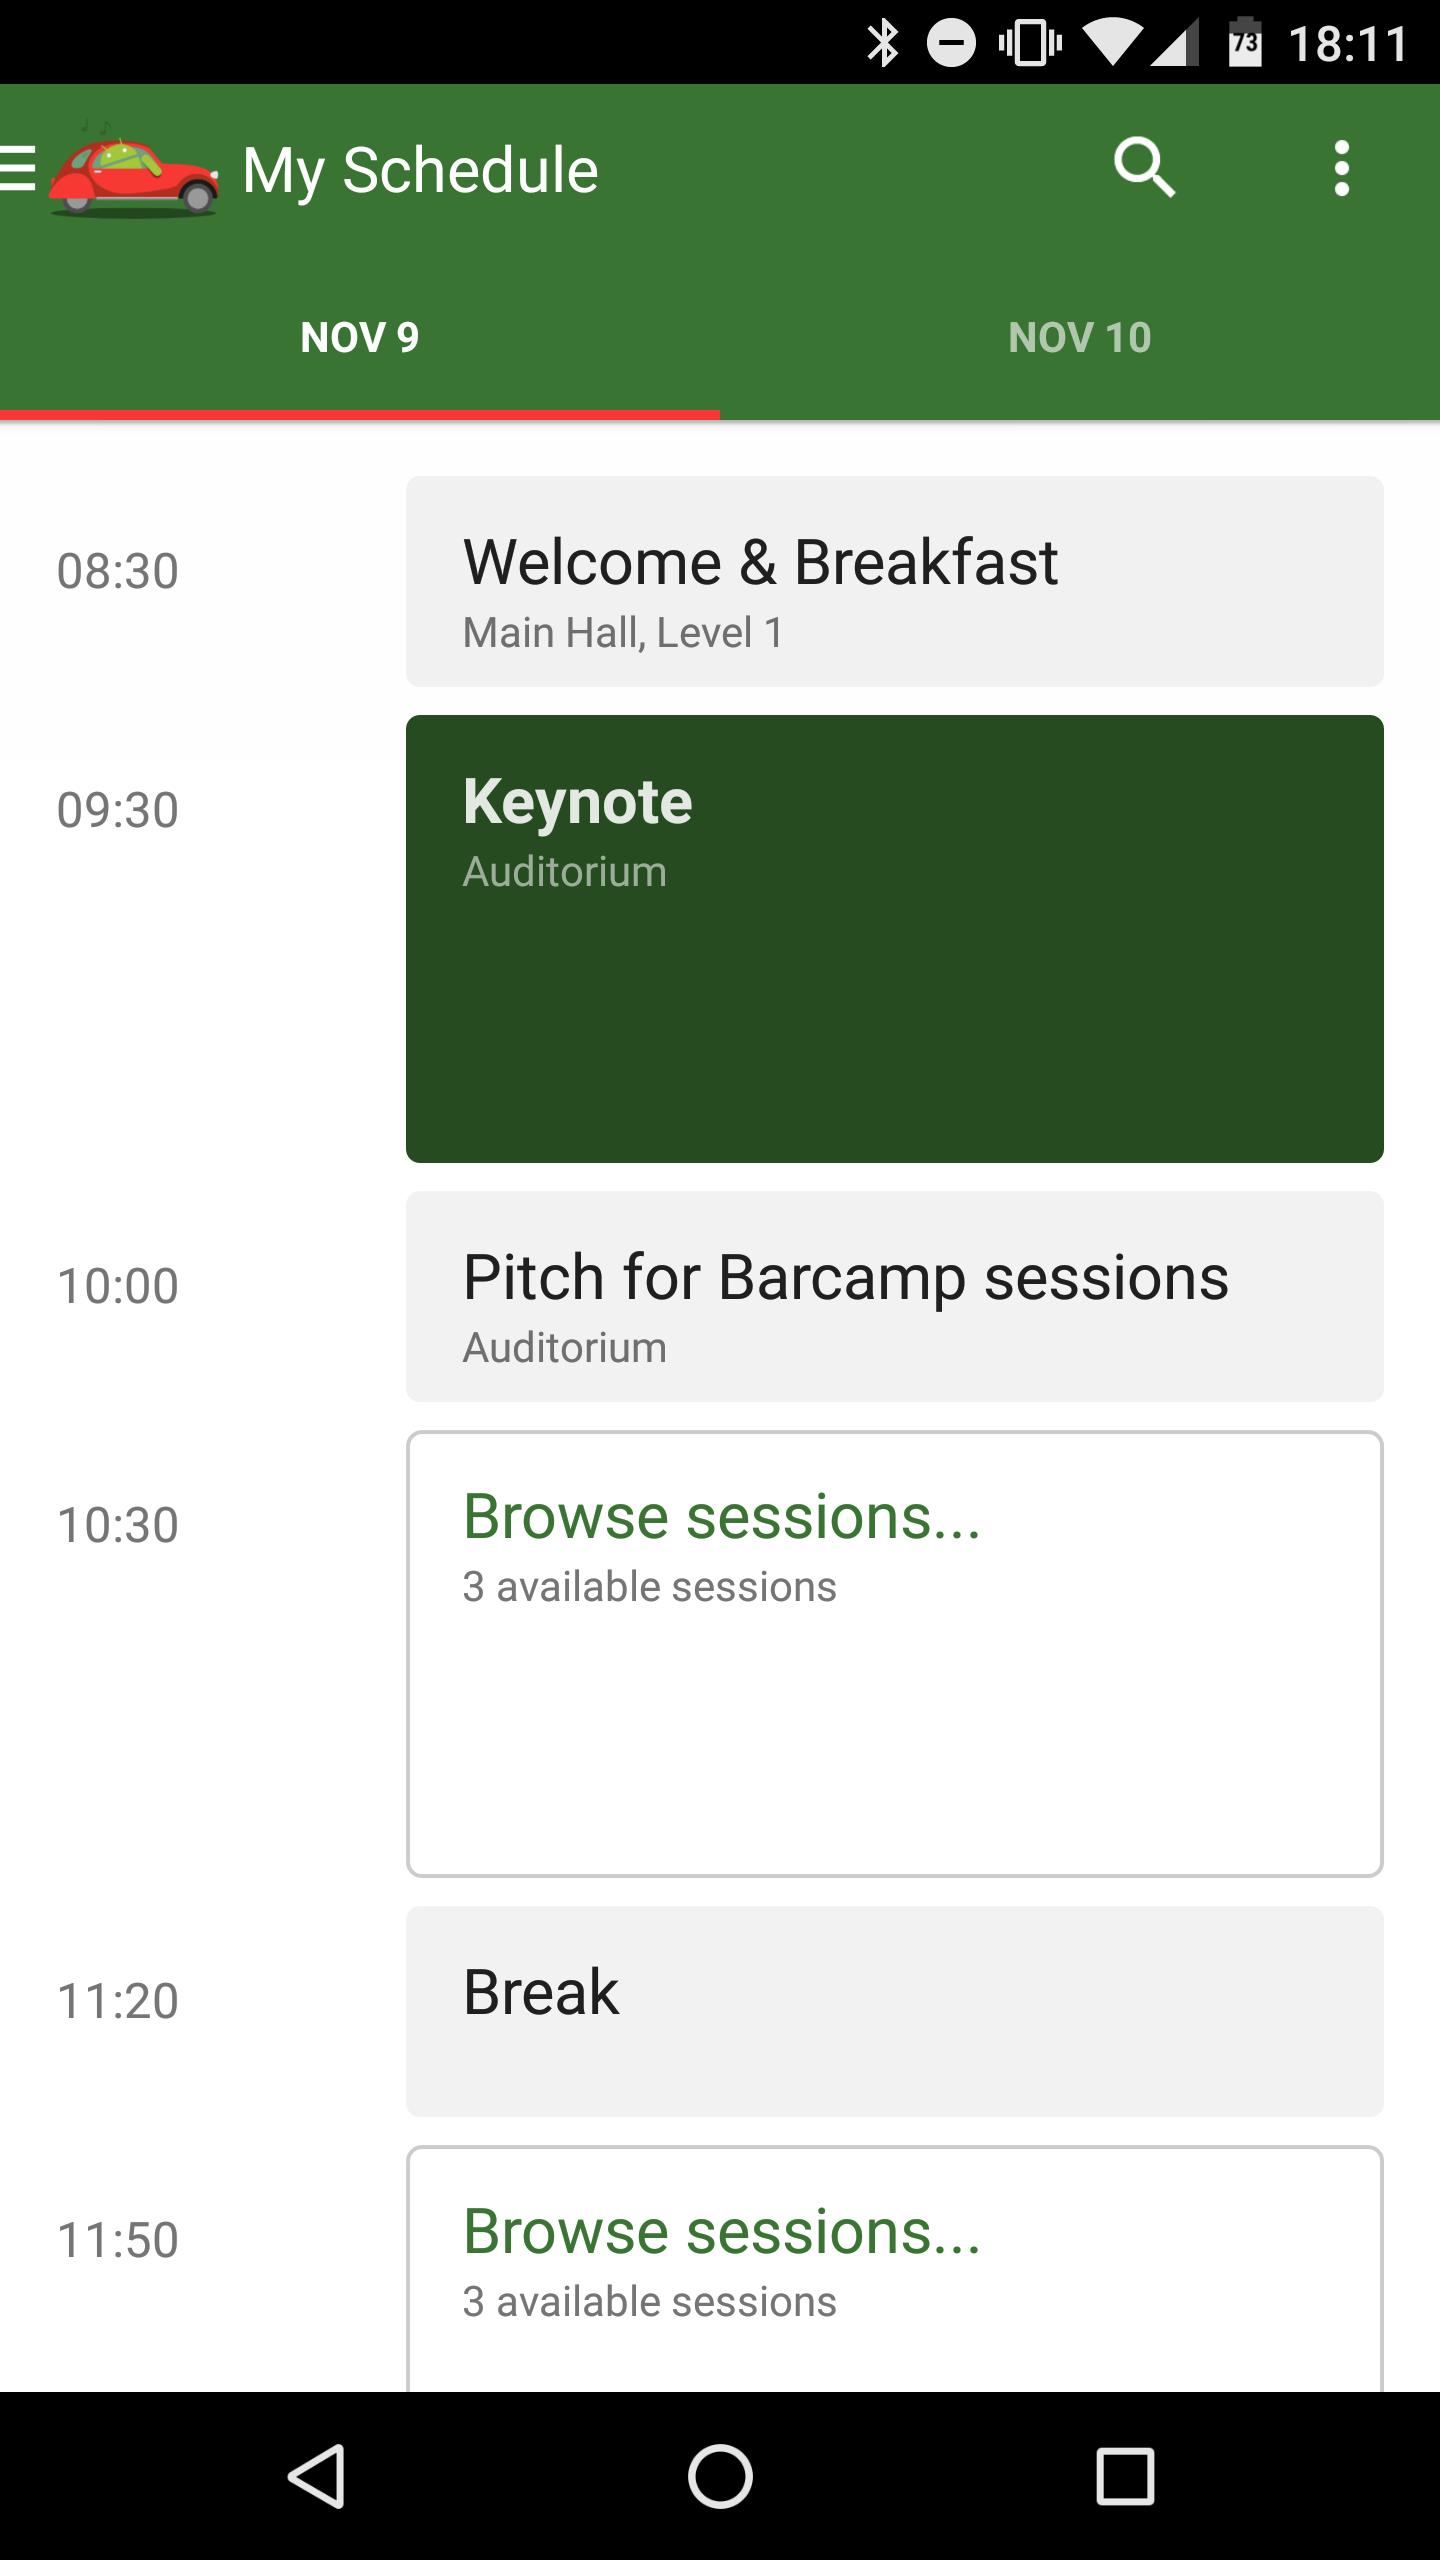The width and height of the screenshot is (1440, 2560).
Task: Tap the 3 available sessions text
Action: click(649, 1585)
